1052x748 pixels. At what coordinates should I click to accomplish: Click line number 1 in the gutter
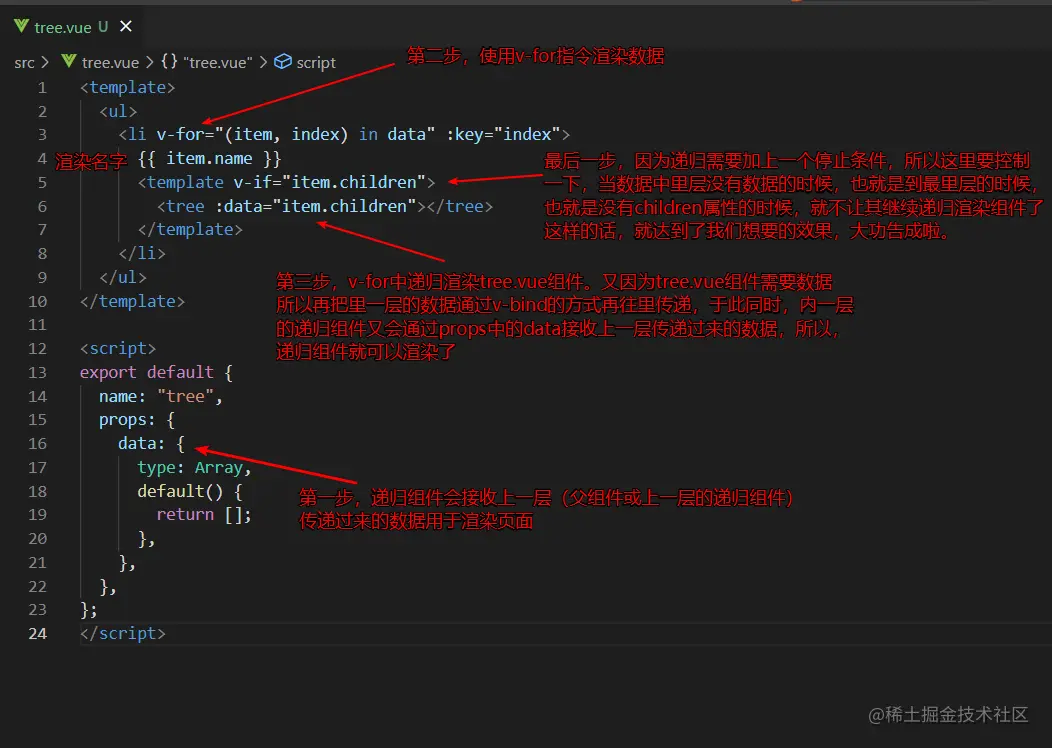42,88
